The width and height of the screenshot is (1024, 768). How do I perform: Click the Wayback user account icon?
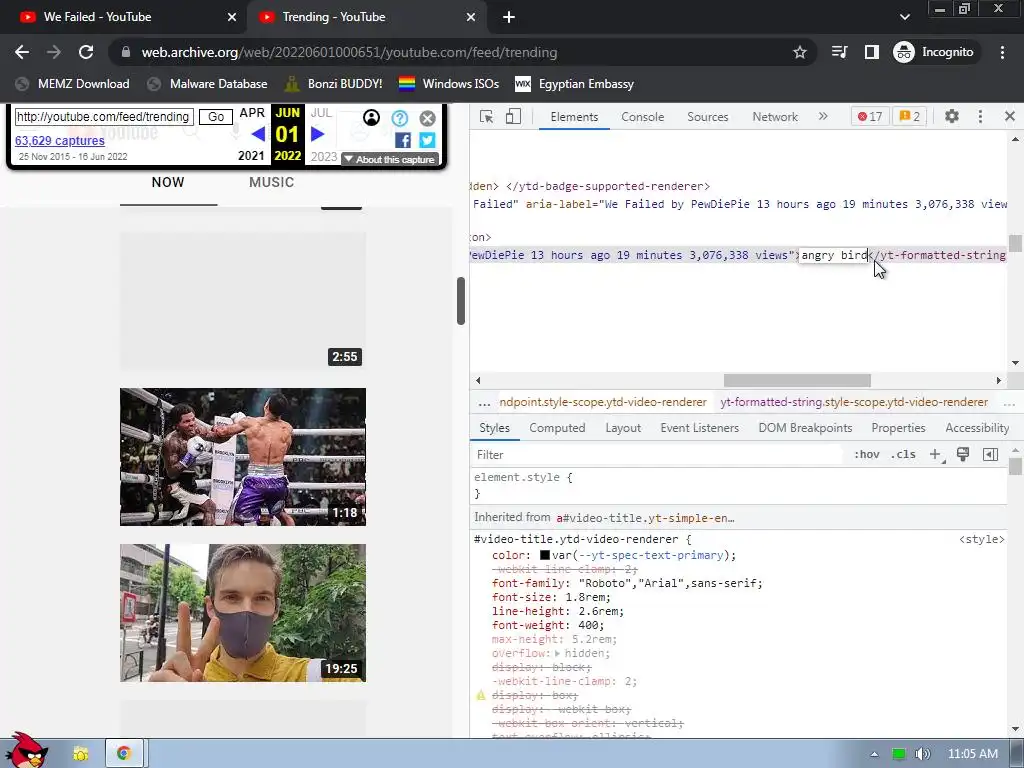click(x=371, y=118)
